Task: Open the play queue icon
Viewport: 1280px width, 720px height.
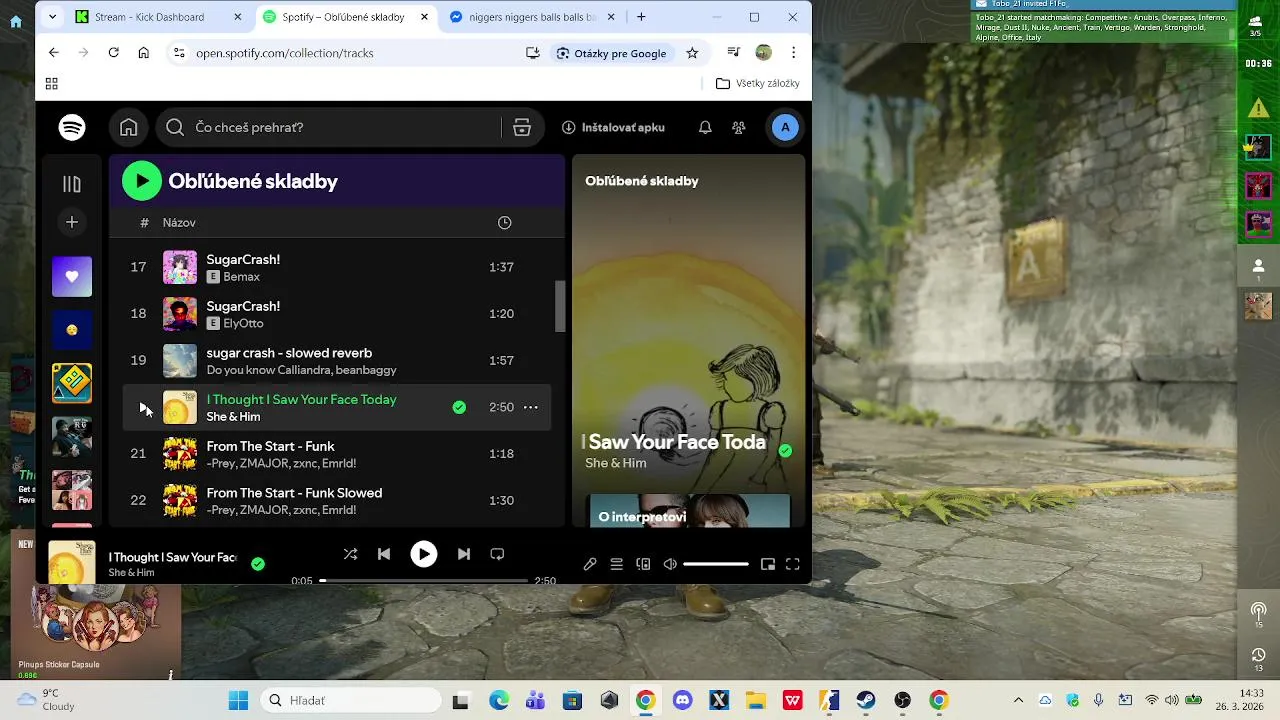Action: [617, 564]
